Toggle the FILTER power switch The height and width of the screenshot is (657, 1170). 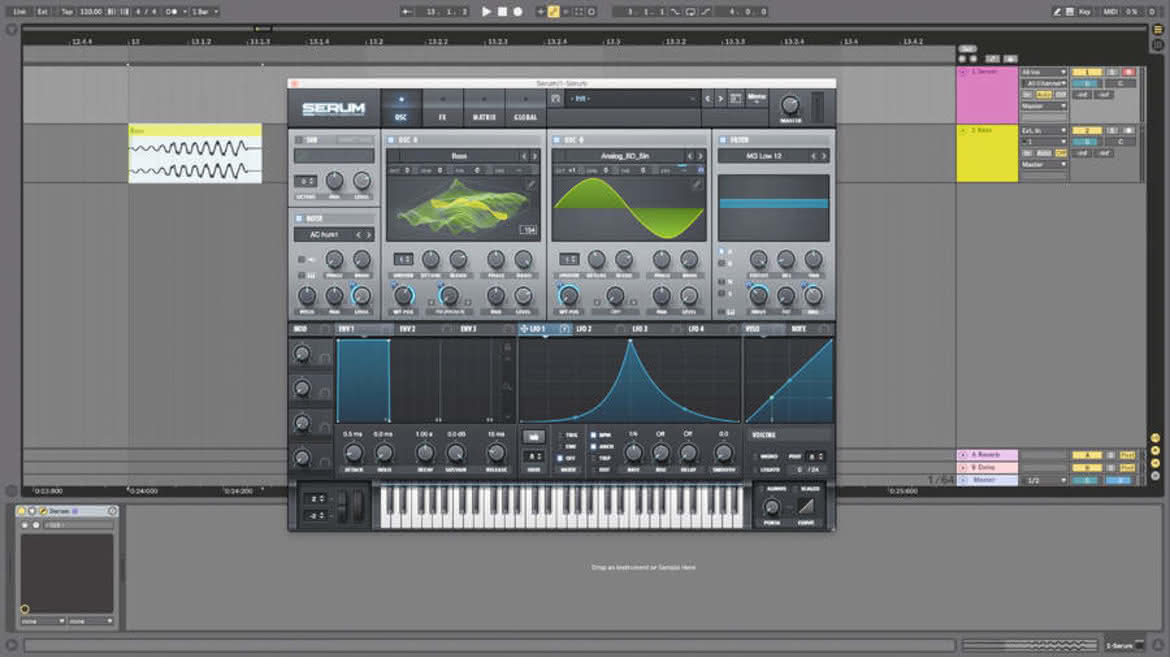coord(722,140)
